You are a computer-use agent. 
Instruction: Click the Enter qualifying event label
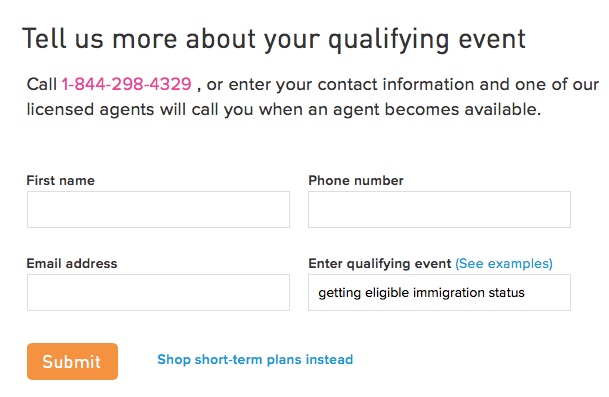coord(379,264)
